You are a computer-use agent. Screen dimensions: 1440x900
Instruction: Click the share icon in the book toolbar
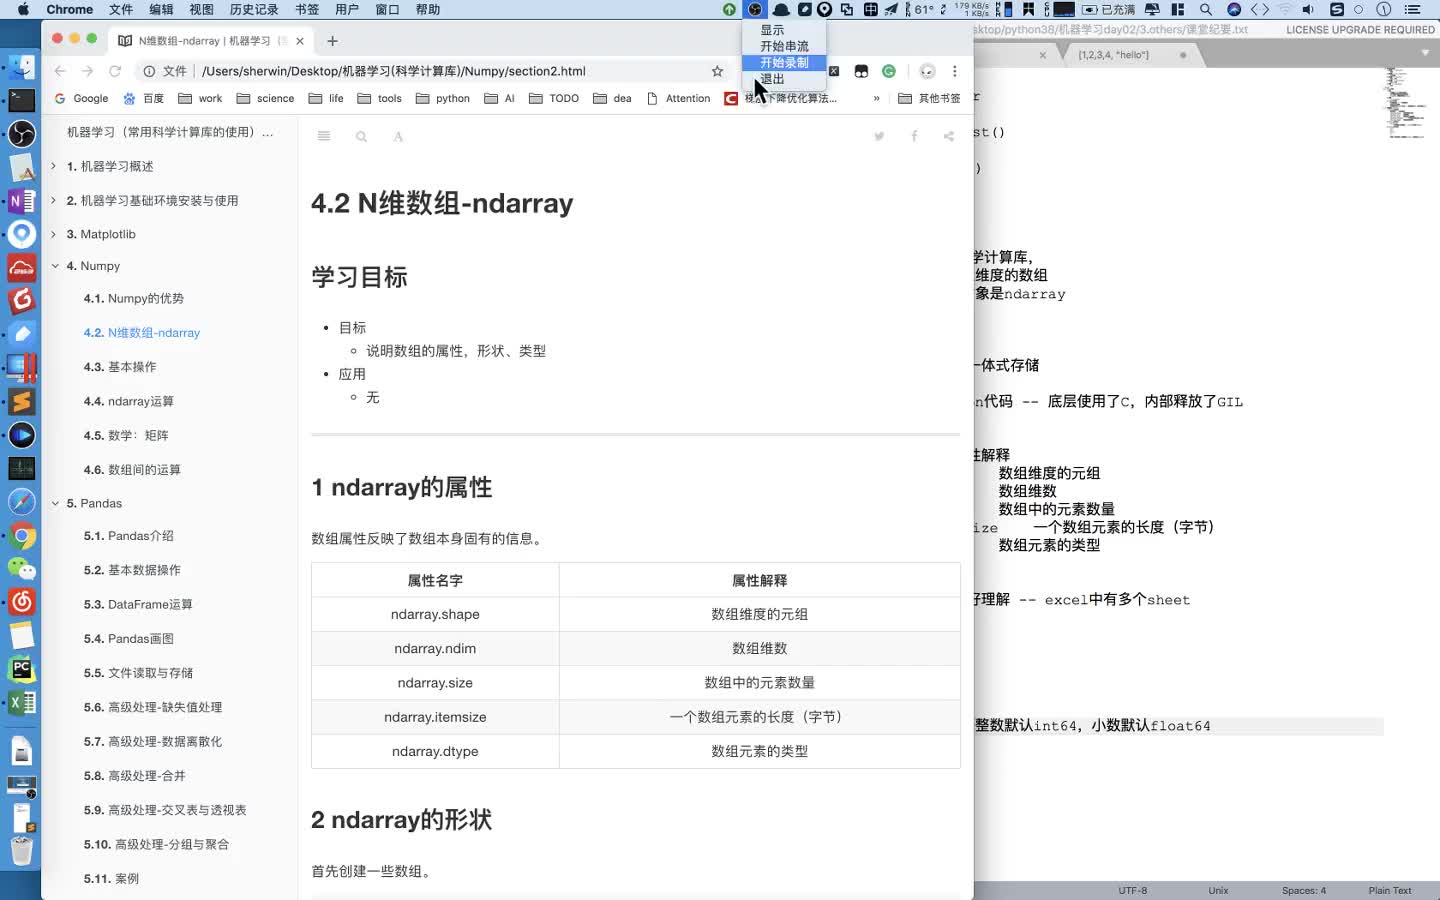(948, 136)
